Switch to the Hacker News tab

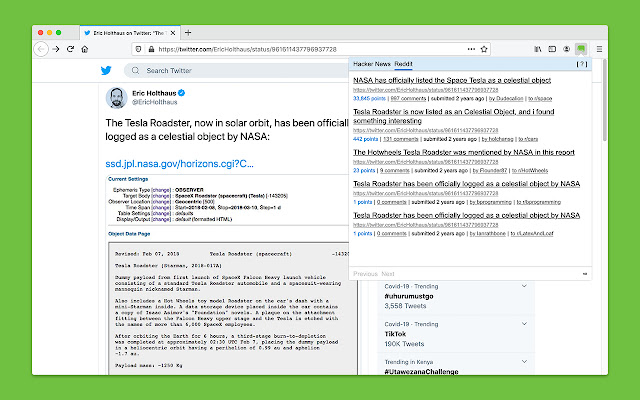click(372, 64)
